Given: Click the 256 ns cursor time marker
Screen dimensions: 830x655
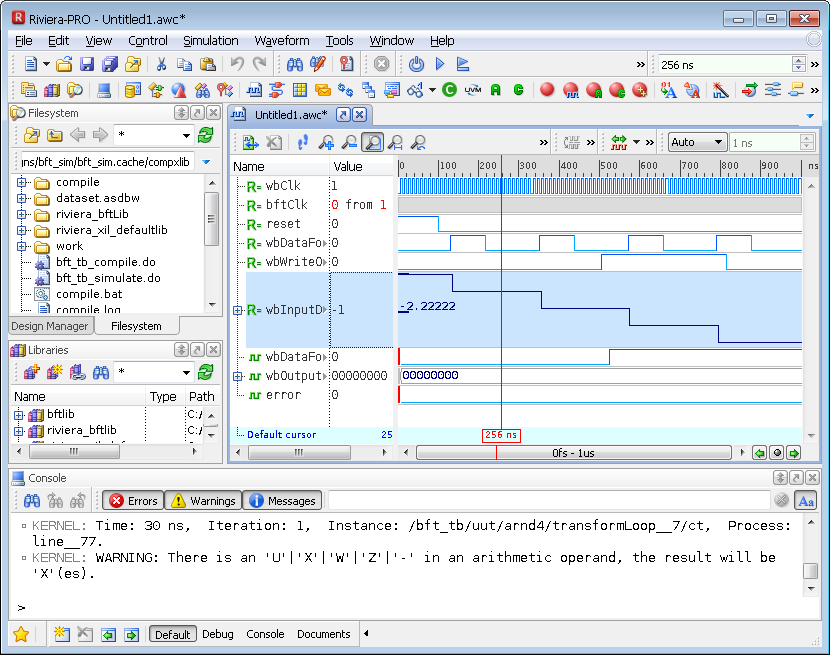Looking at the screenshot, I should pos(501,435).
